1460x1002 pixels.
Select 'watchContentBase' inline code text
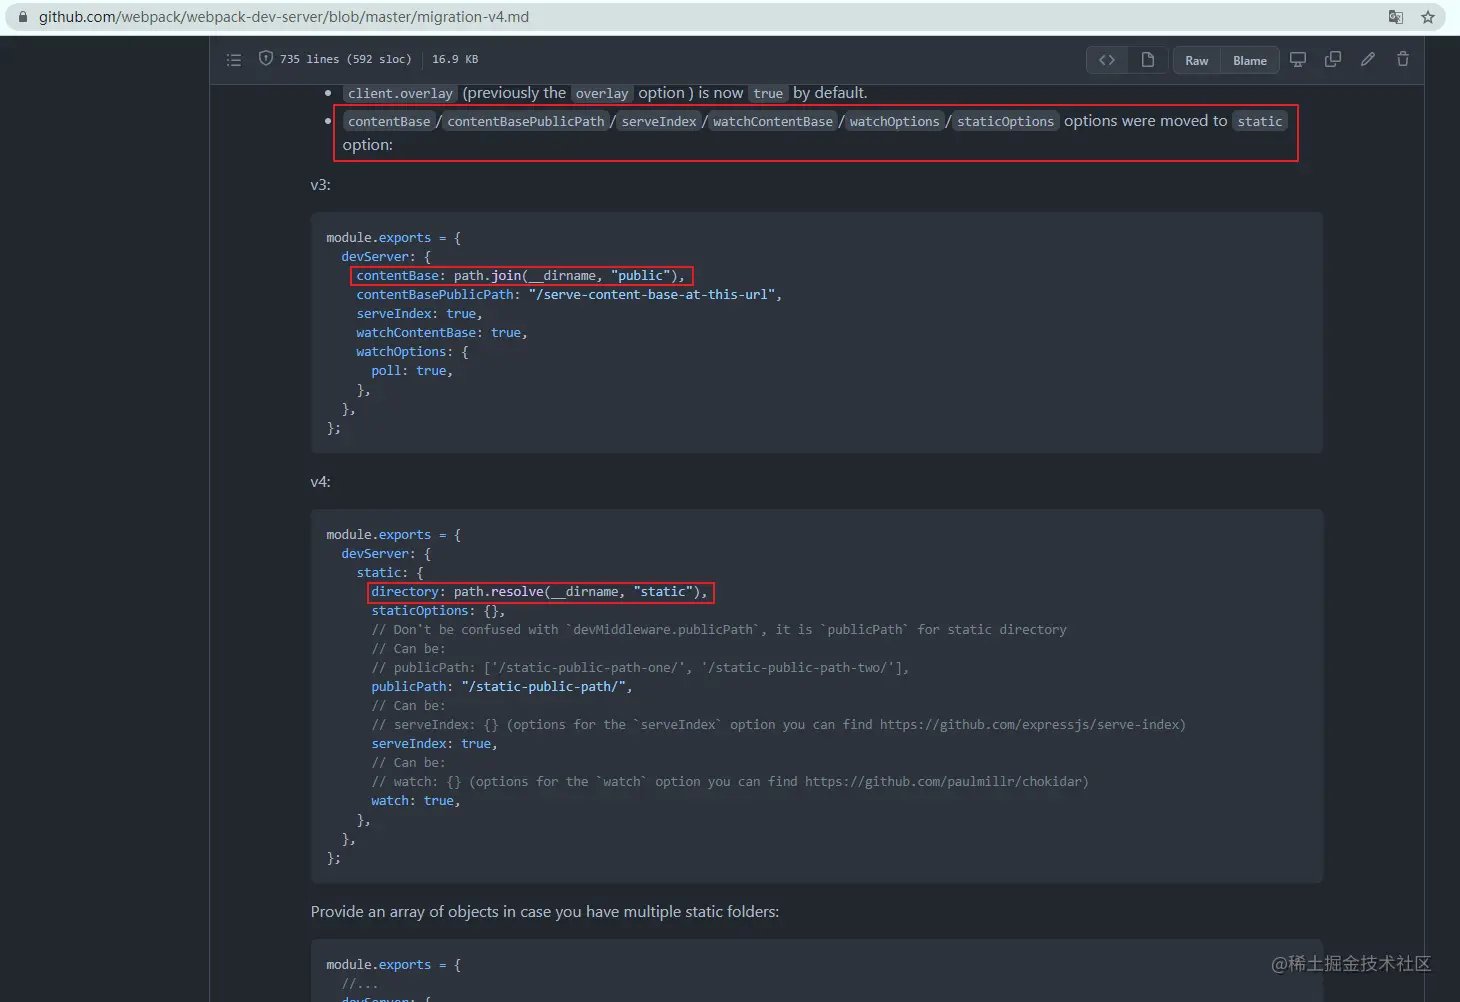click(x=773, y=121)
